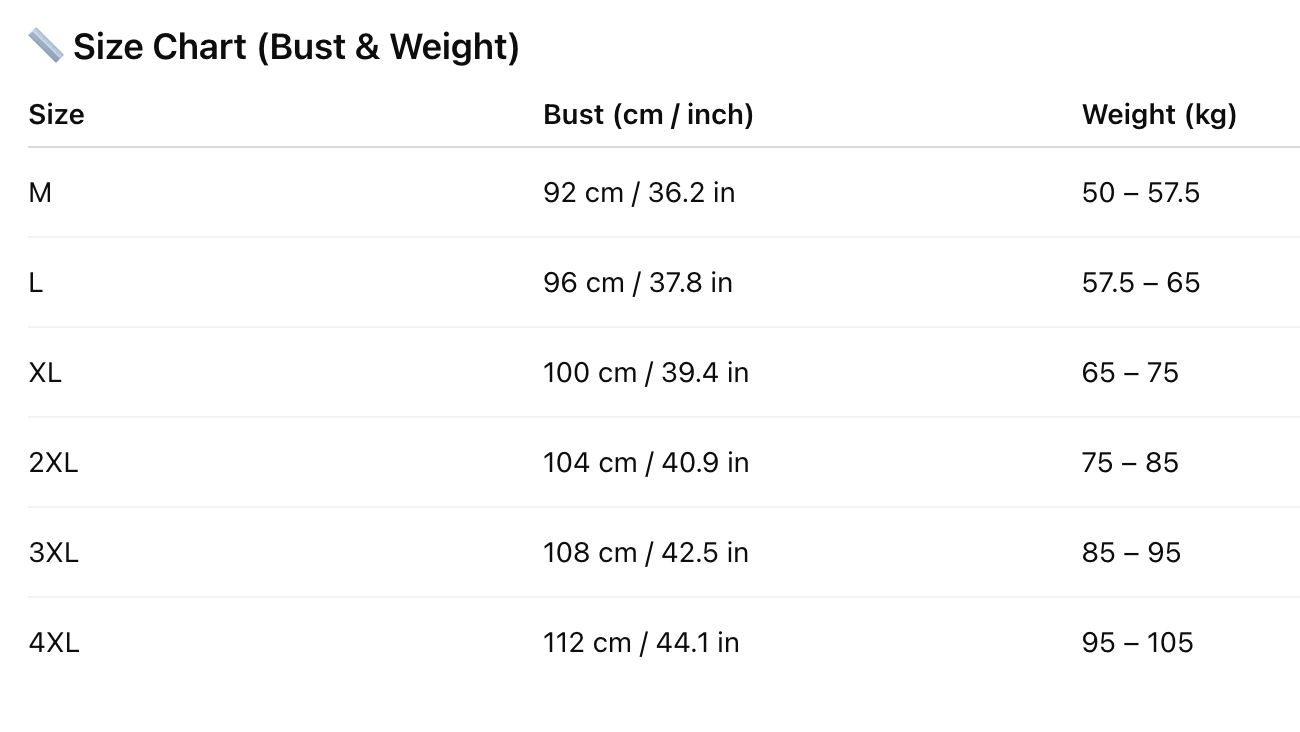Click the 85 – 95 weight range
Viewport: 1300px width, 732px height.
[x=1131, y=552]
